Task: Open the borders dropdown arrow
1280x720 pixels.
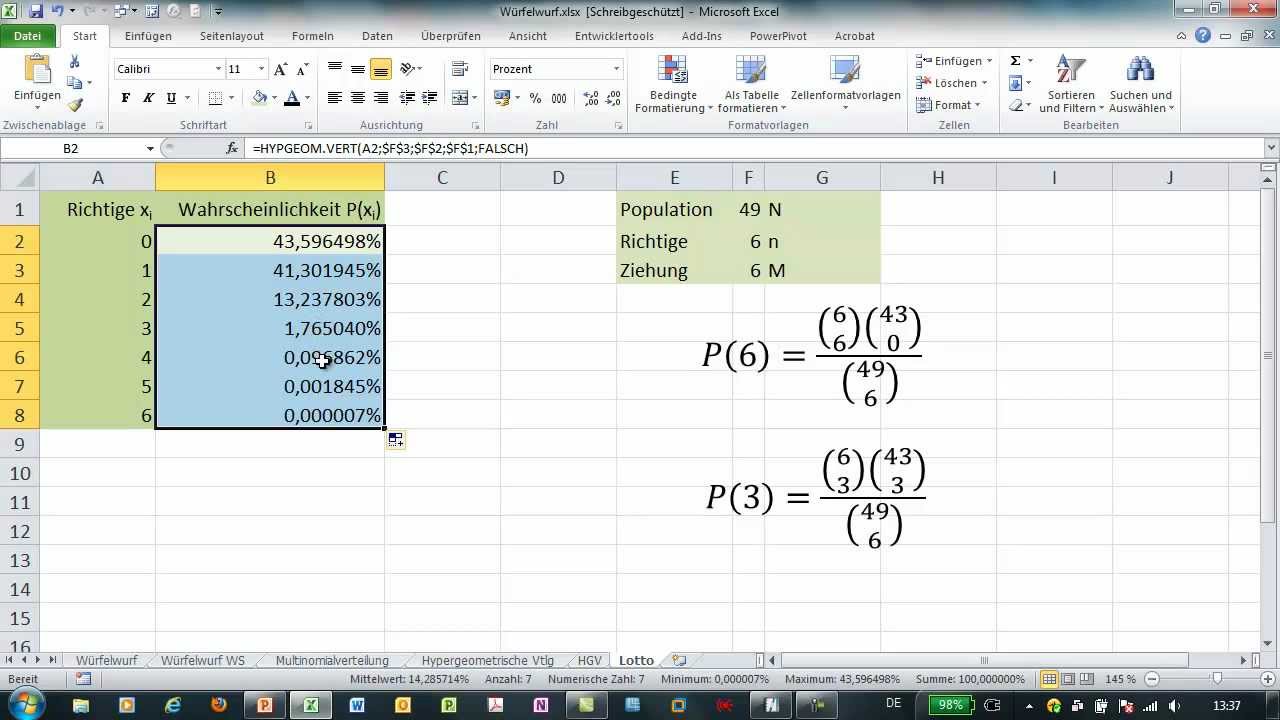Action: 231,98
